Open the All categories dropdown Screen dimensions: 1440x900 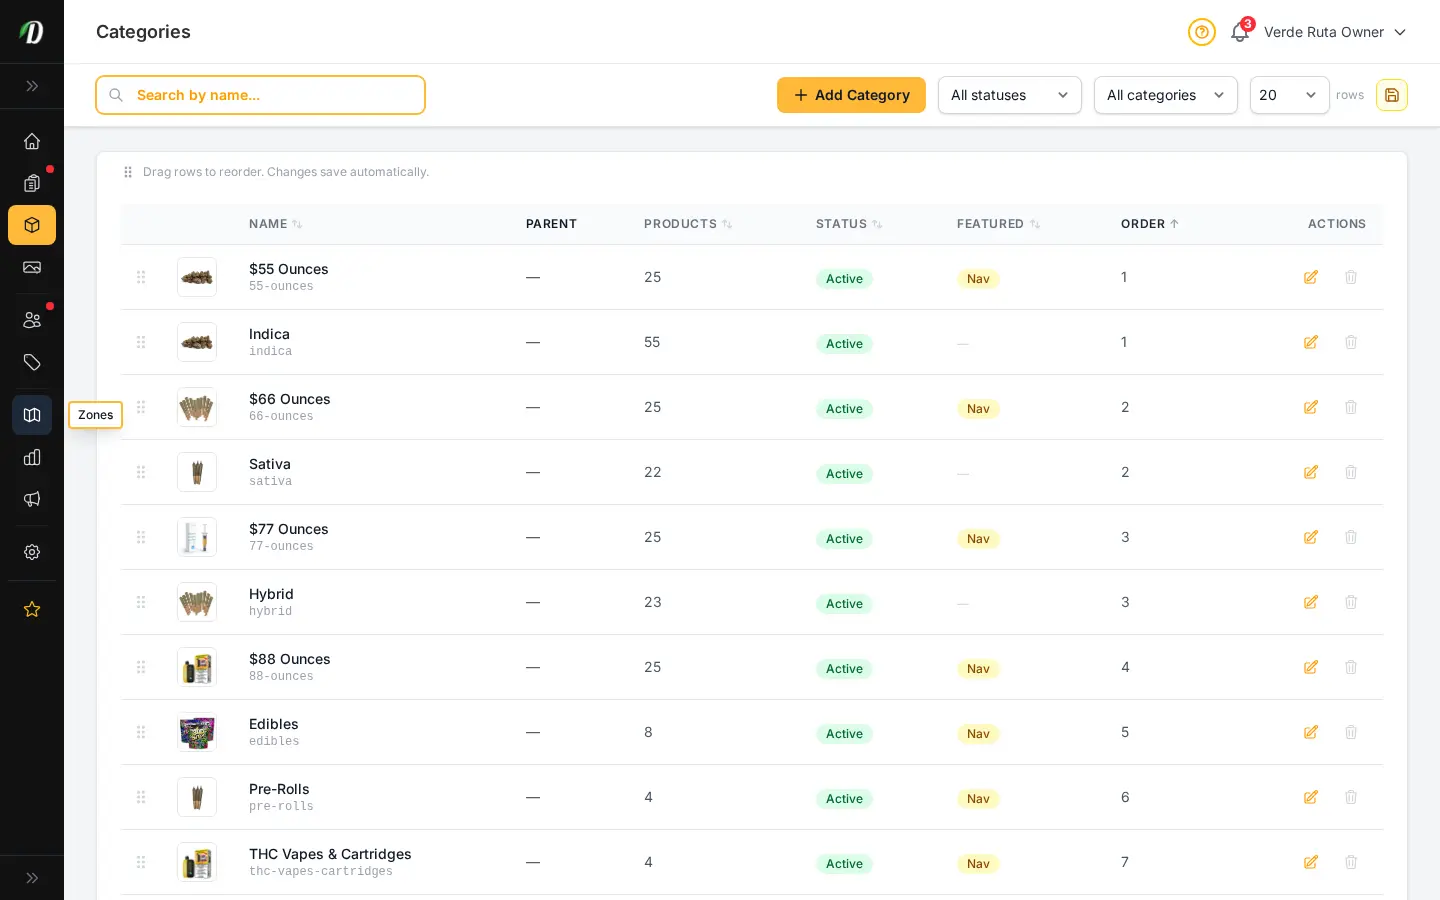pyautogui.click(x=1166, y=95)
